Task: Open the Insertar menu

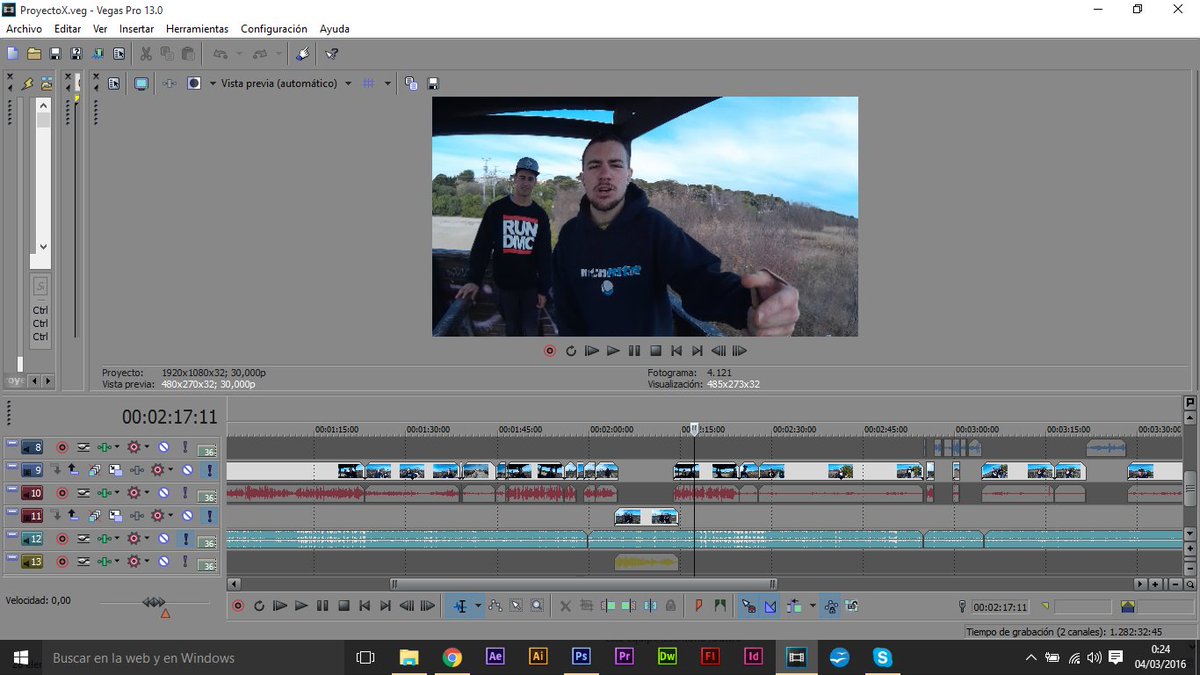Action: pyautogui.click(x=137, y=29)
